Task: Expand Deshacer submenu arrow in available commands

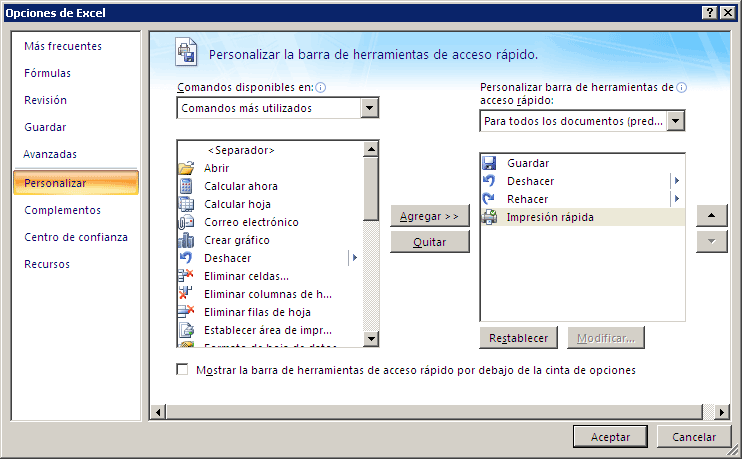Action: pyautogui.click(x=354, y=258)
